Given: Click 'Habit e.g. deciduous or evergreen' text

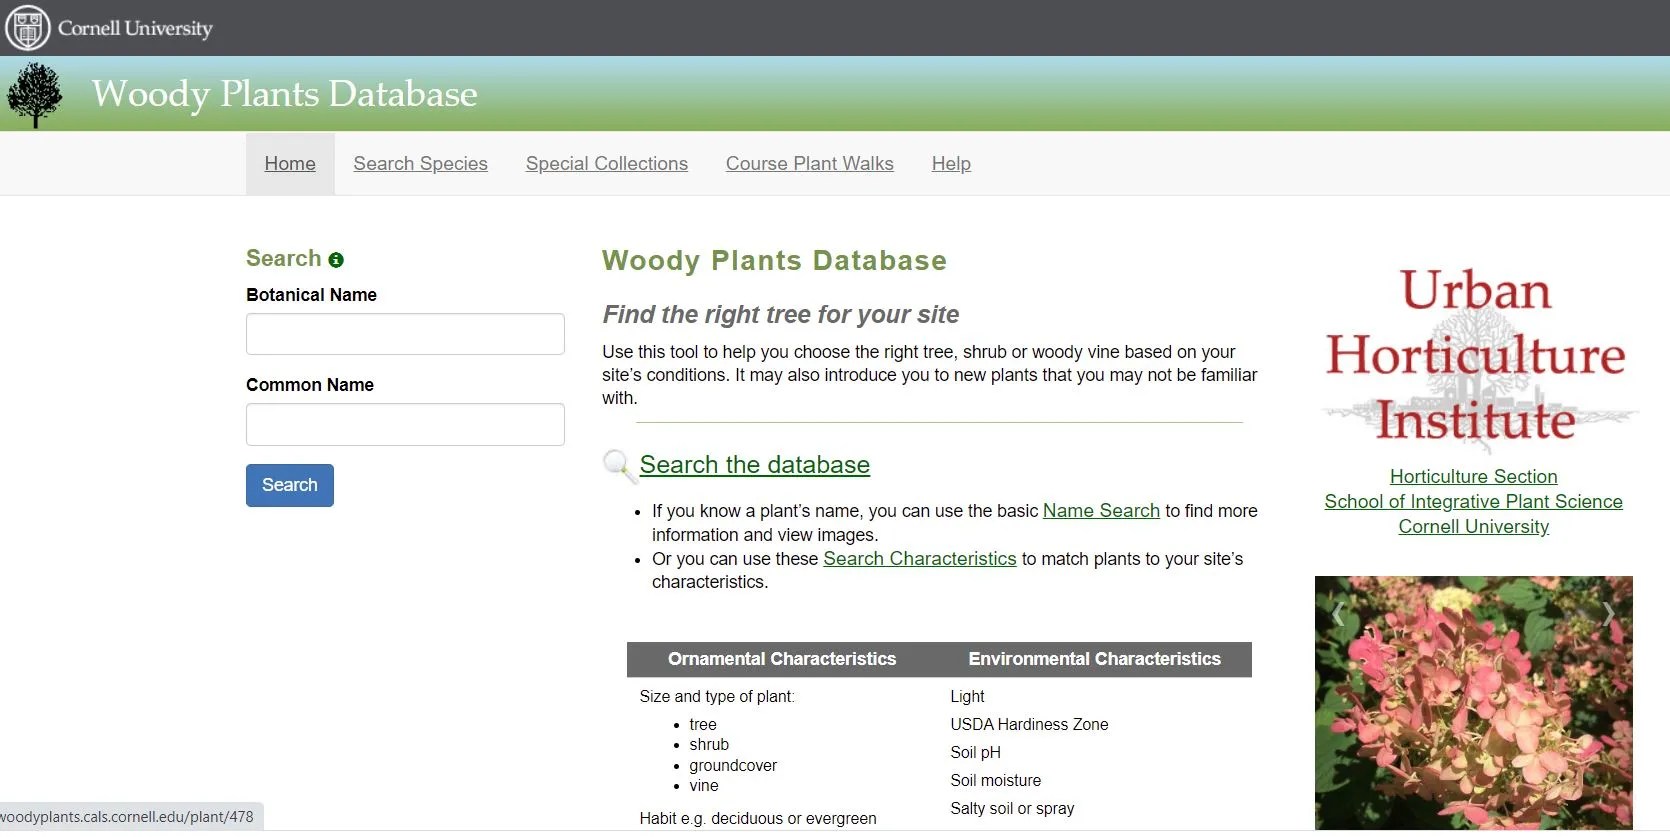Looking at the screenshot, I should 758,819.
